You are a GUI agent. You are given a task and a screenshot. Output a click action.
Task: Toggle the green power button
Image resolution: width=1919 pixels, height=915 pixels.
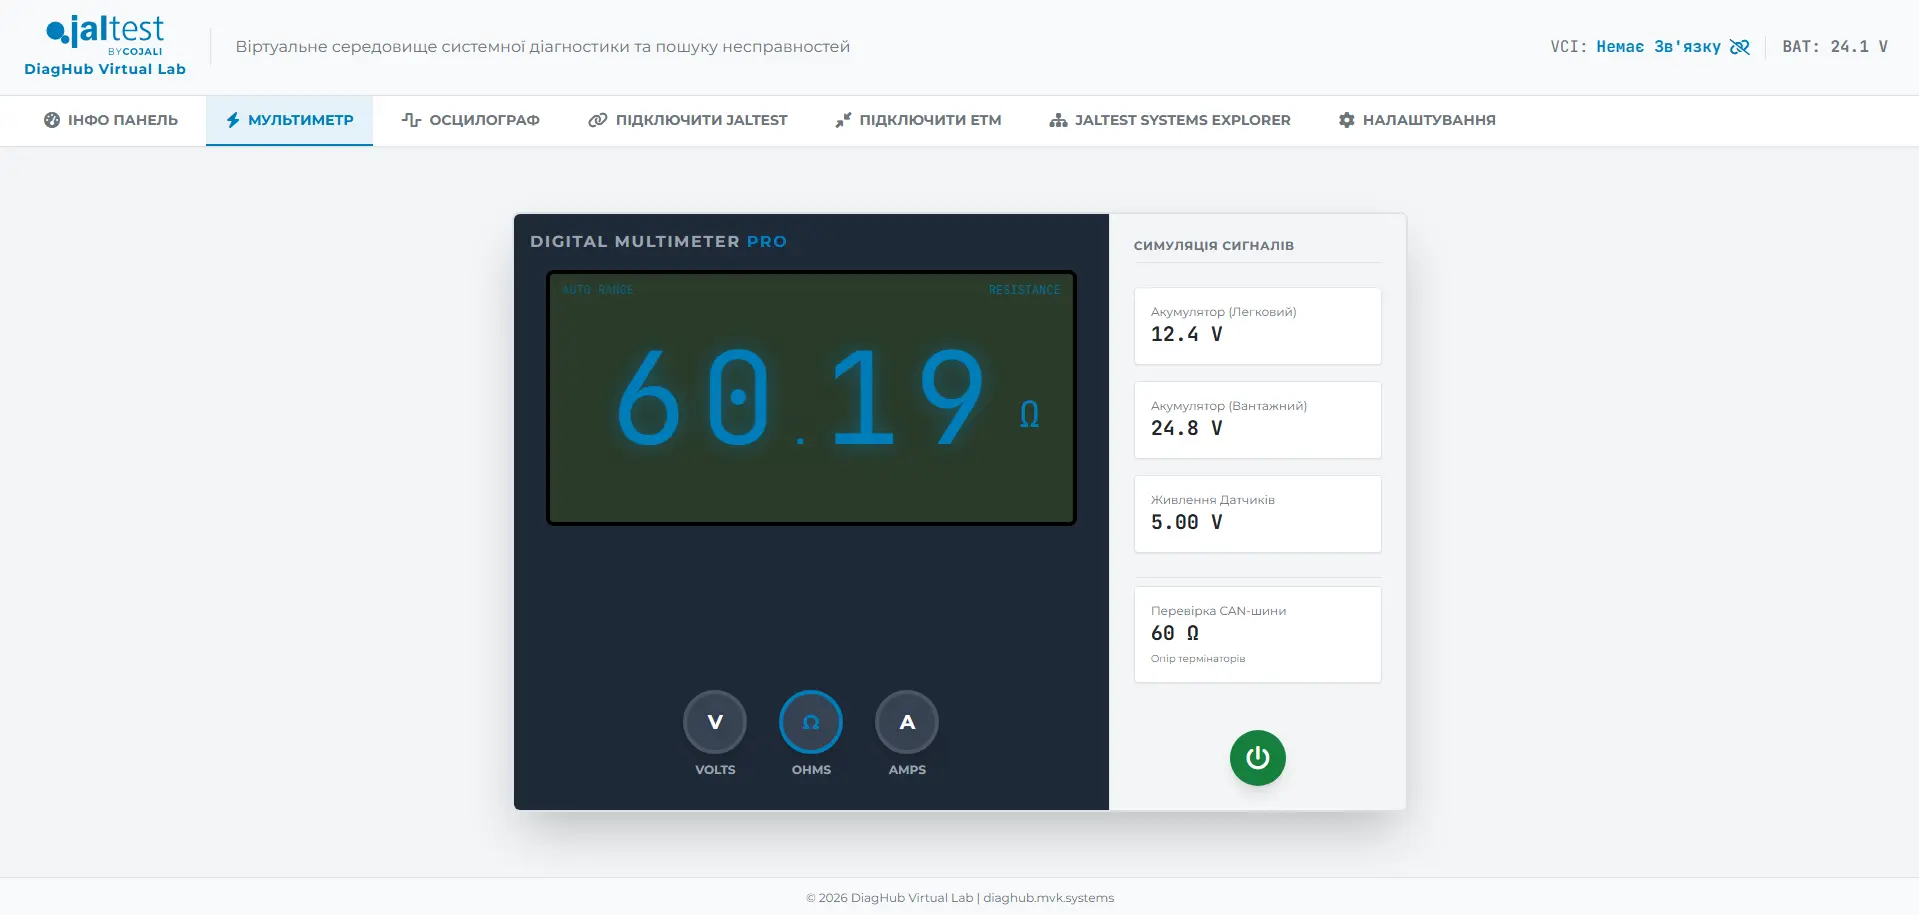[1258, 758]
